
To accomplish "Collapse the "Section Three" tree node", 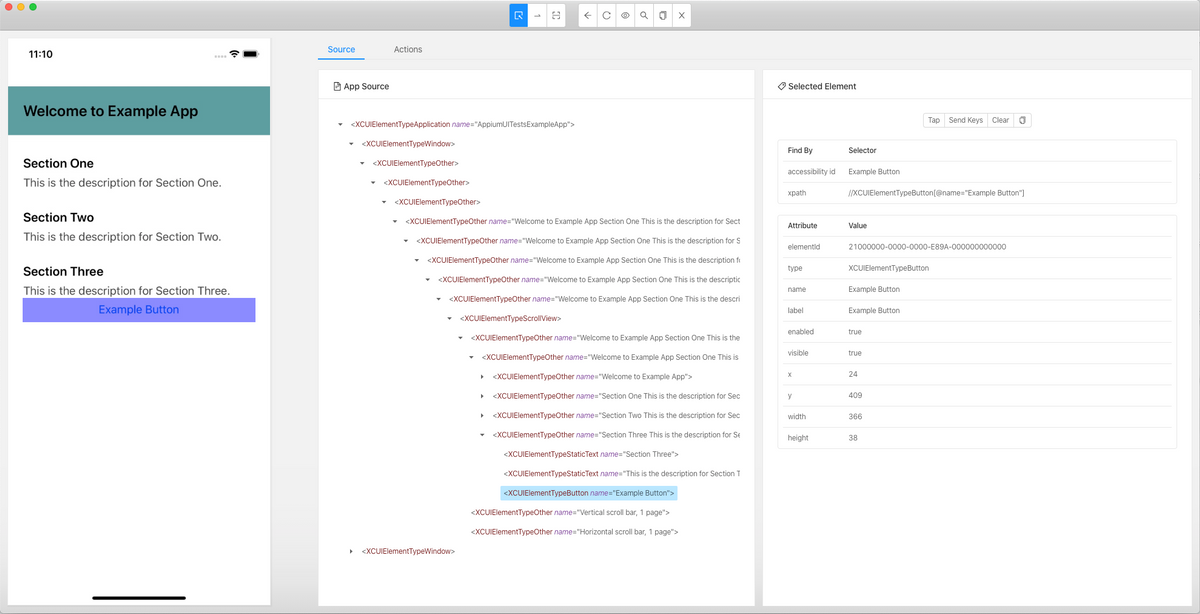I will (482, 435).
